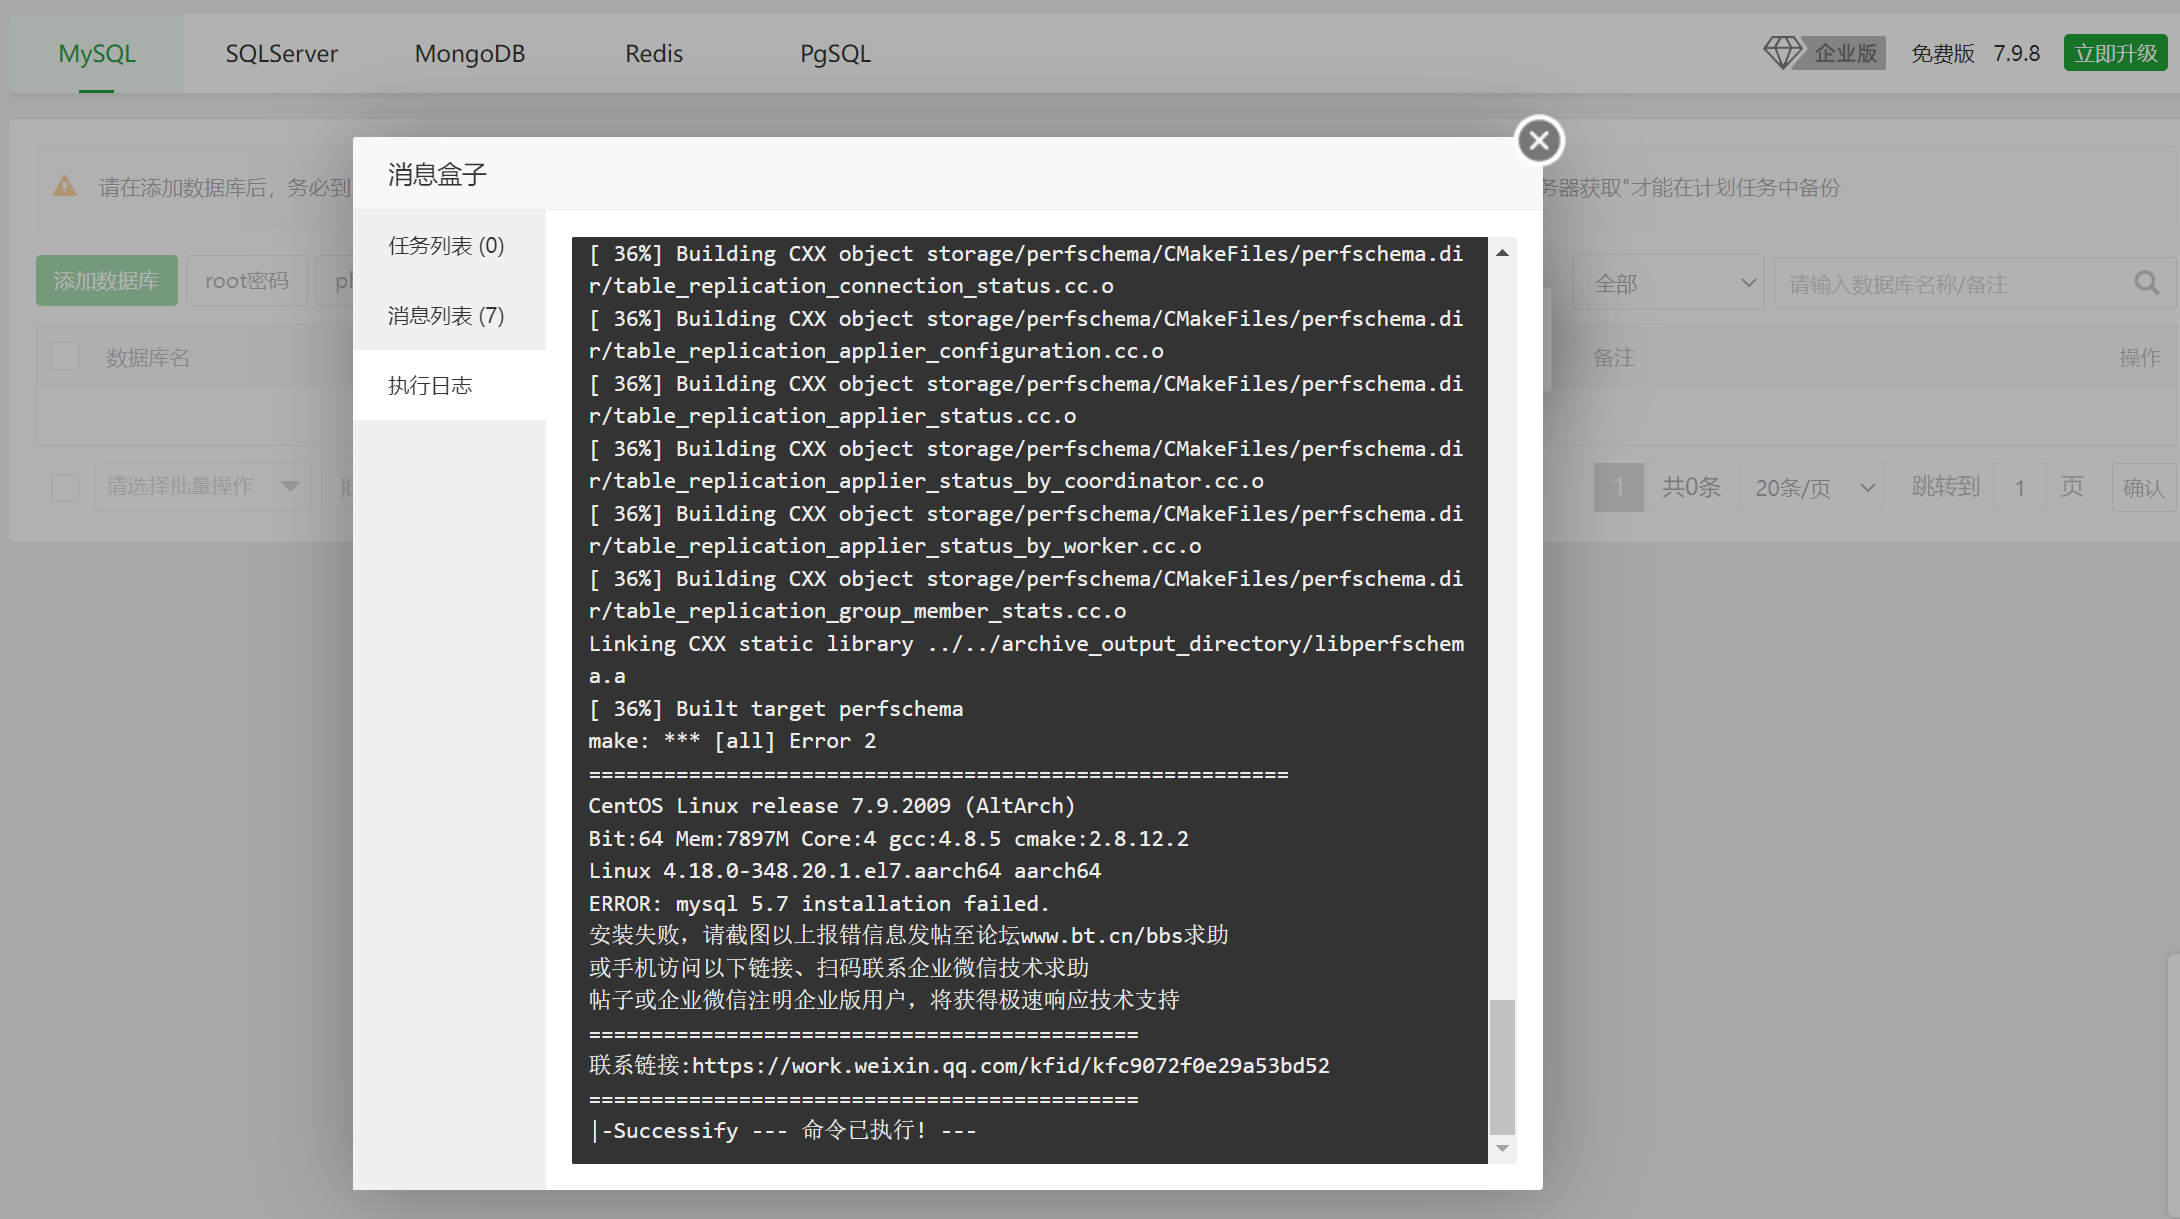This screenshot has height=1219, width=2180.
Task: Click the diamond 企业版 icon
Action: click(x=1782, y=52)
